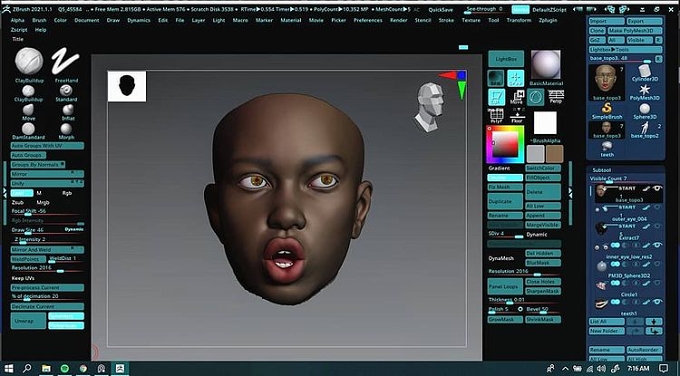The height and width of the screenshot is (376, 680).
Task: Select the brown secondary color swatch
Action: [555, 154]
